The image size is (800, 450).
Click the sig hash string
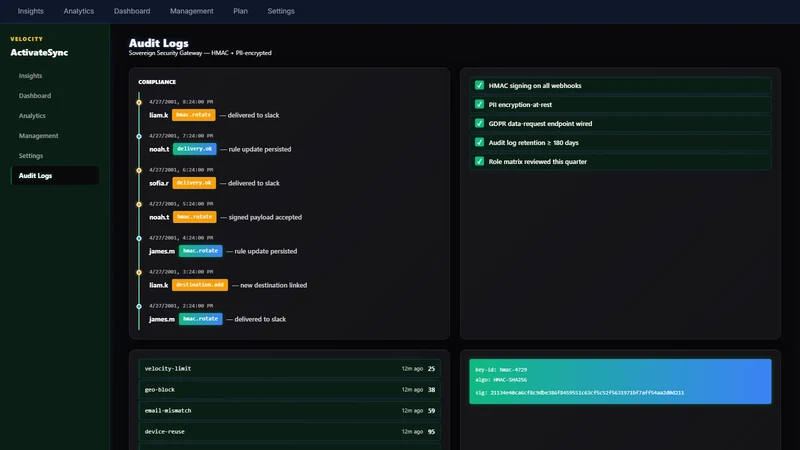[587, 393]
